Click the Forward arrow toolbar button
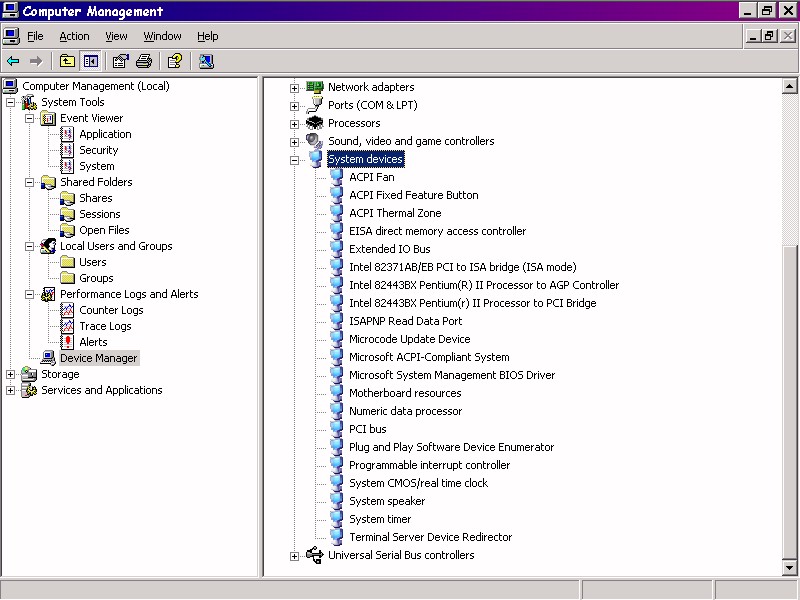 pyautogui.click(x=36, y=61)
